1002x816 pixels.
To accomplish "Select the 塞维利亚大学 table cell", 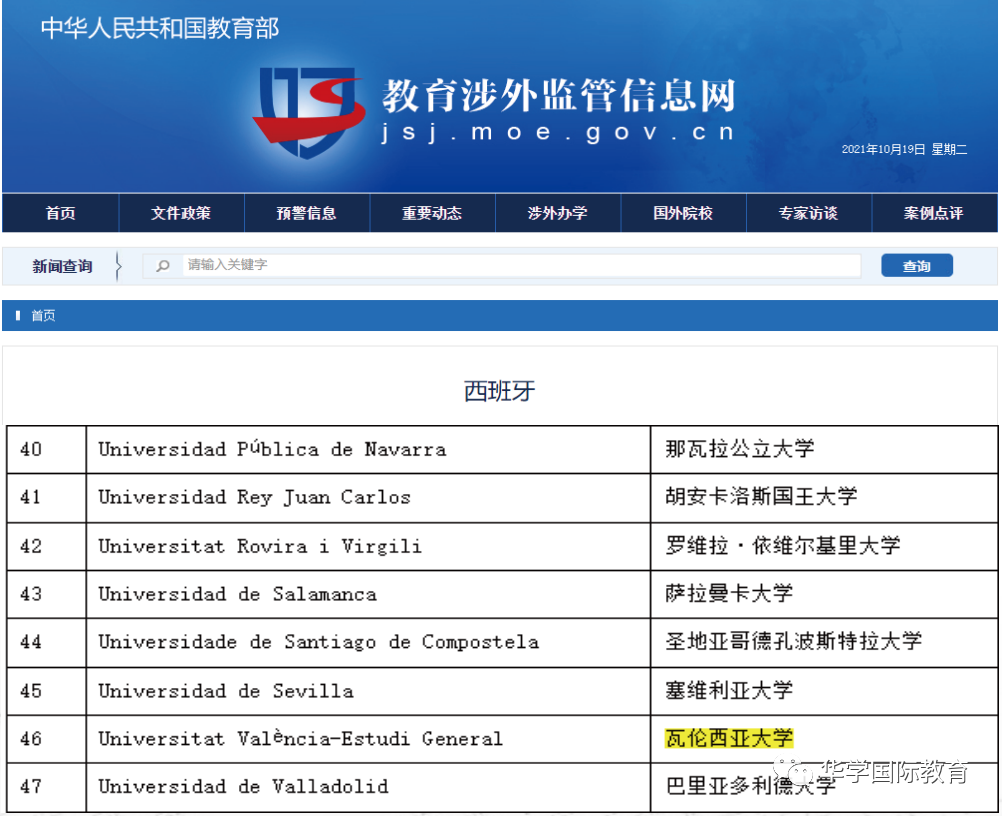I will pyautogui.click(x=729, y=690).
